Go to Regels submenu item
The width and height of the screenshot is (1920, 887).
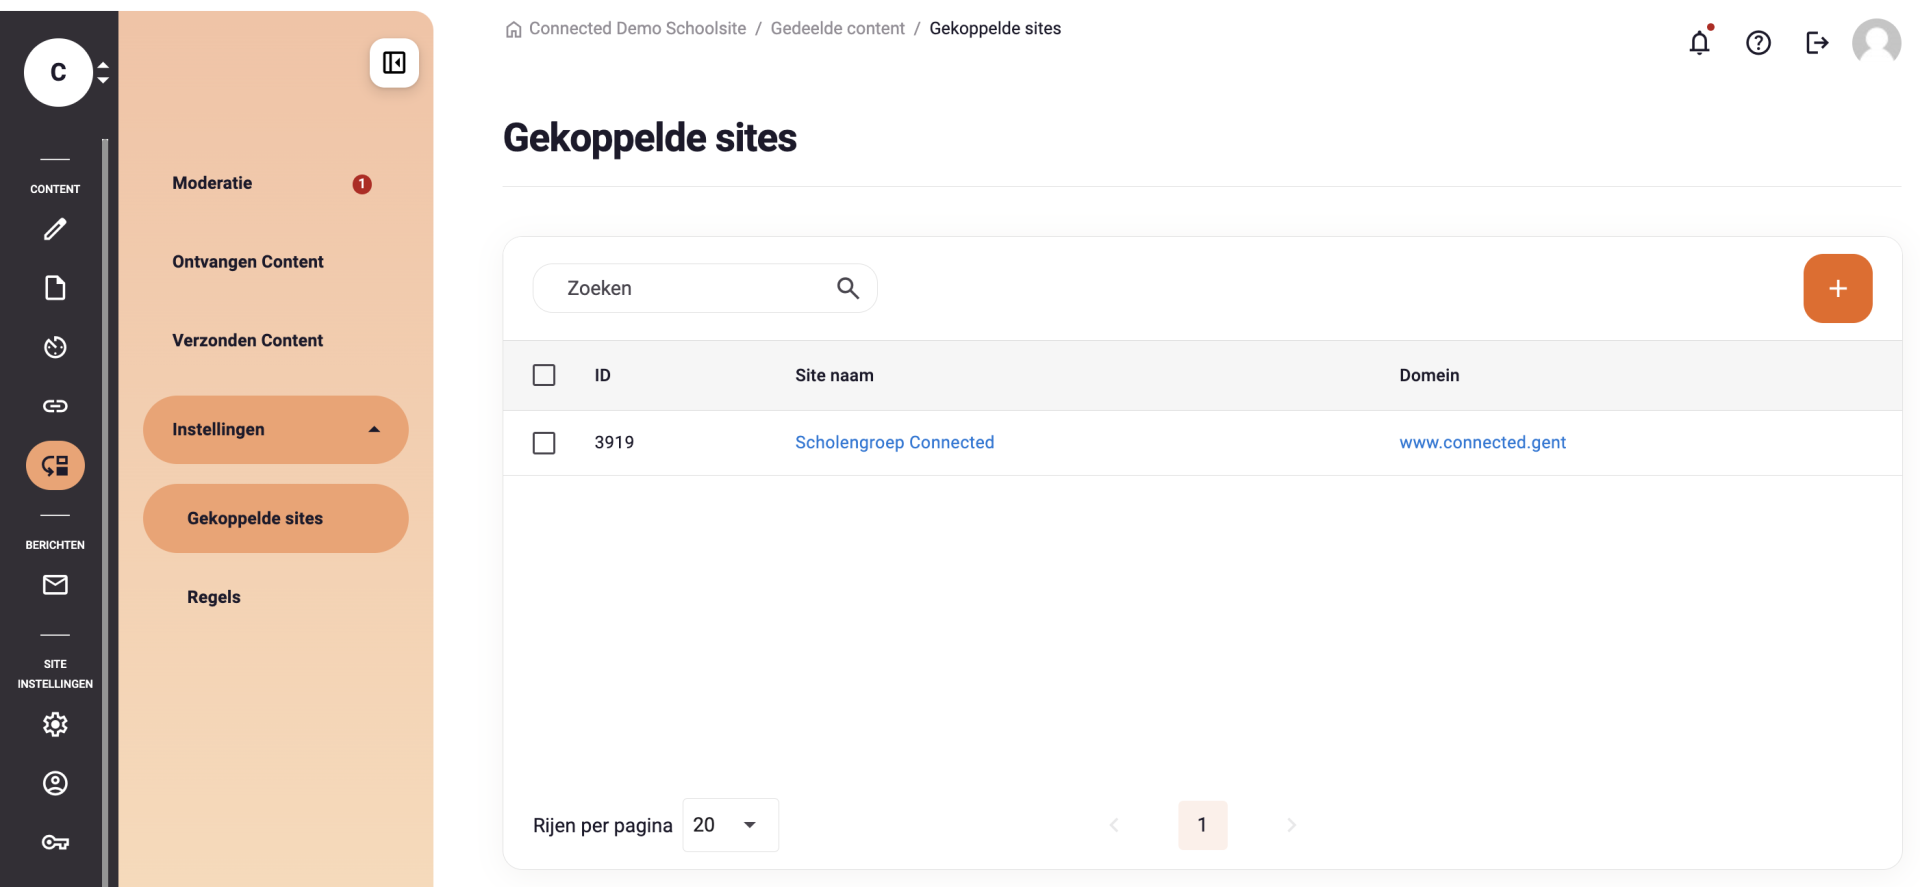click(x=214, y=597)
